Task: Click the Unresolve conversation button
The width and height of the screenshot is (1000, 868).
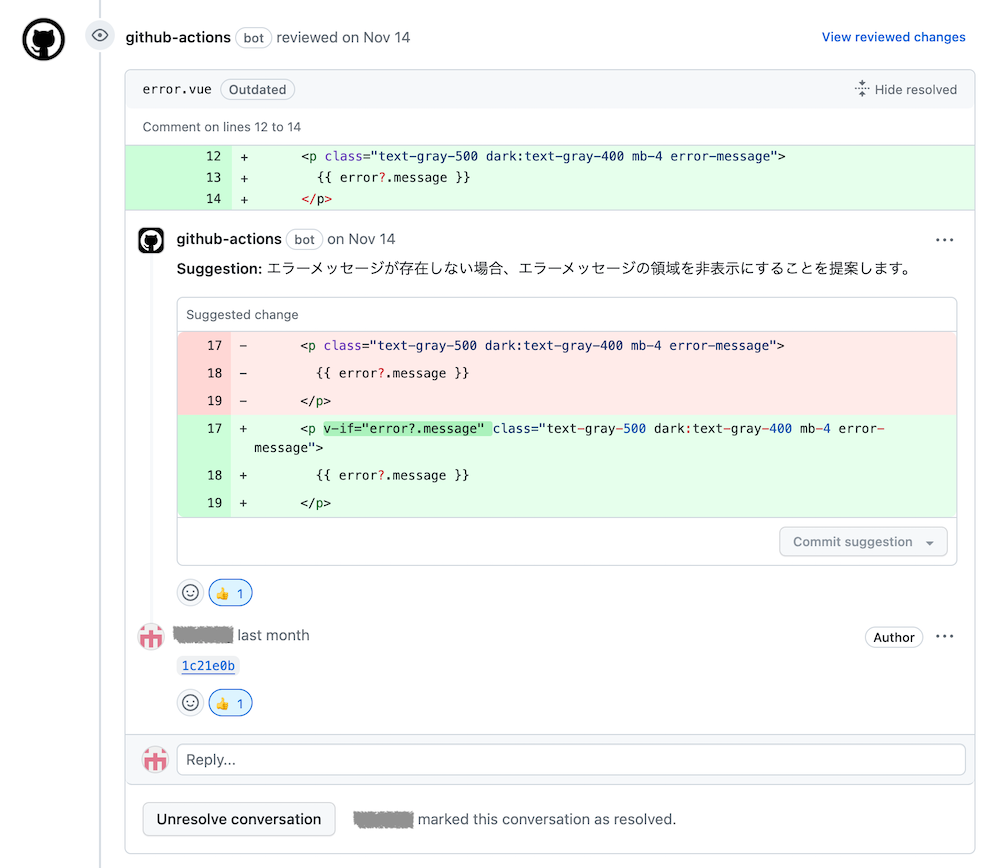Action: coord(239,819)
